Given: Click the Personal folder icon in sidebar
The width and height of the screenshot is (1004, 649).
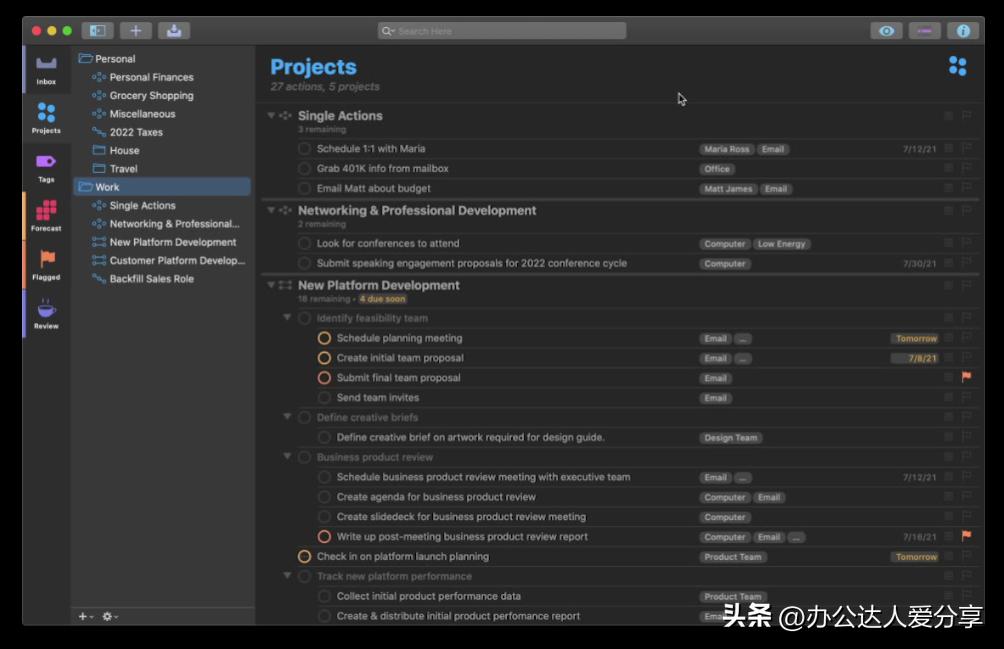Looking at the screenshot, I should tap(85, 58).
